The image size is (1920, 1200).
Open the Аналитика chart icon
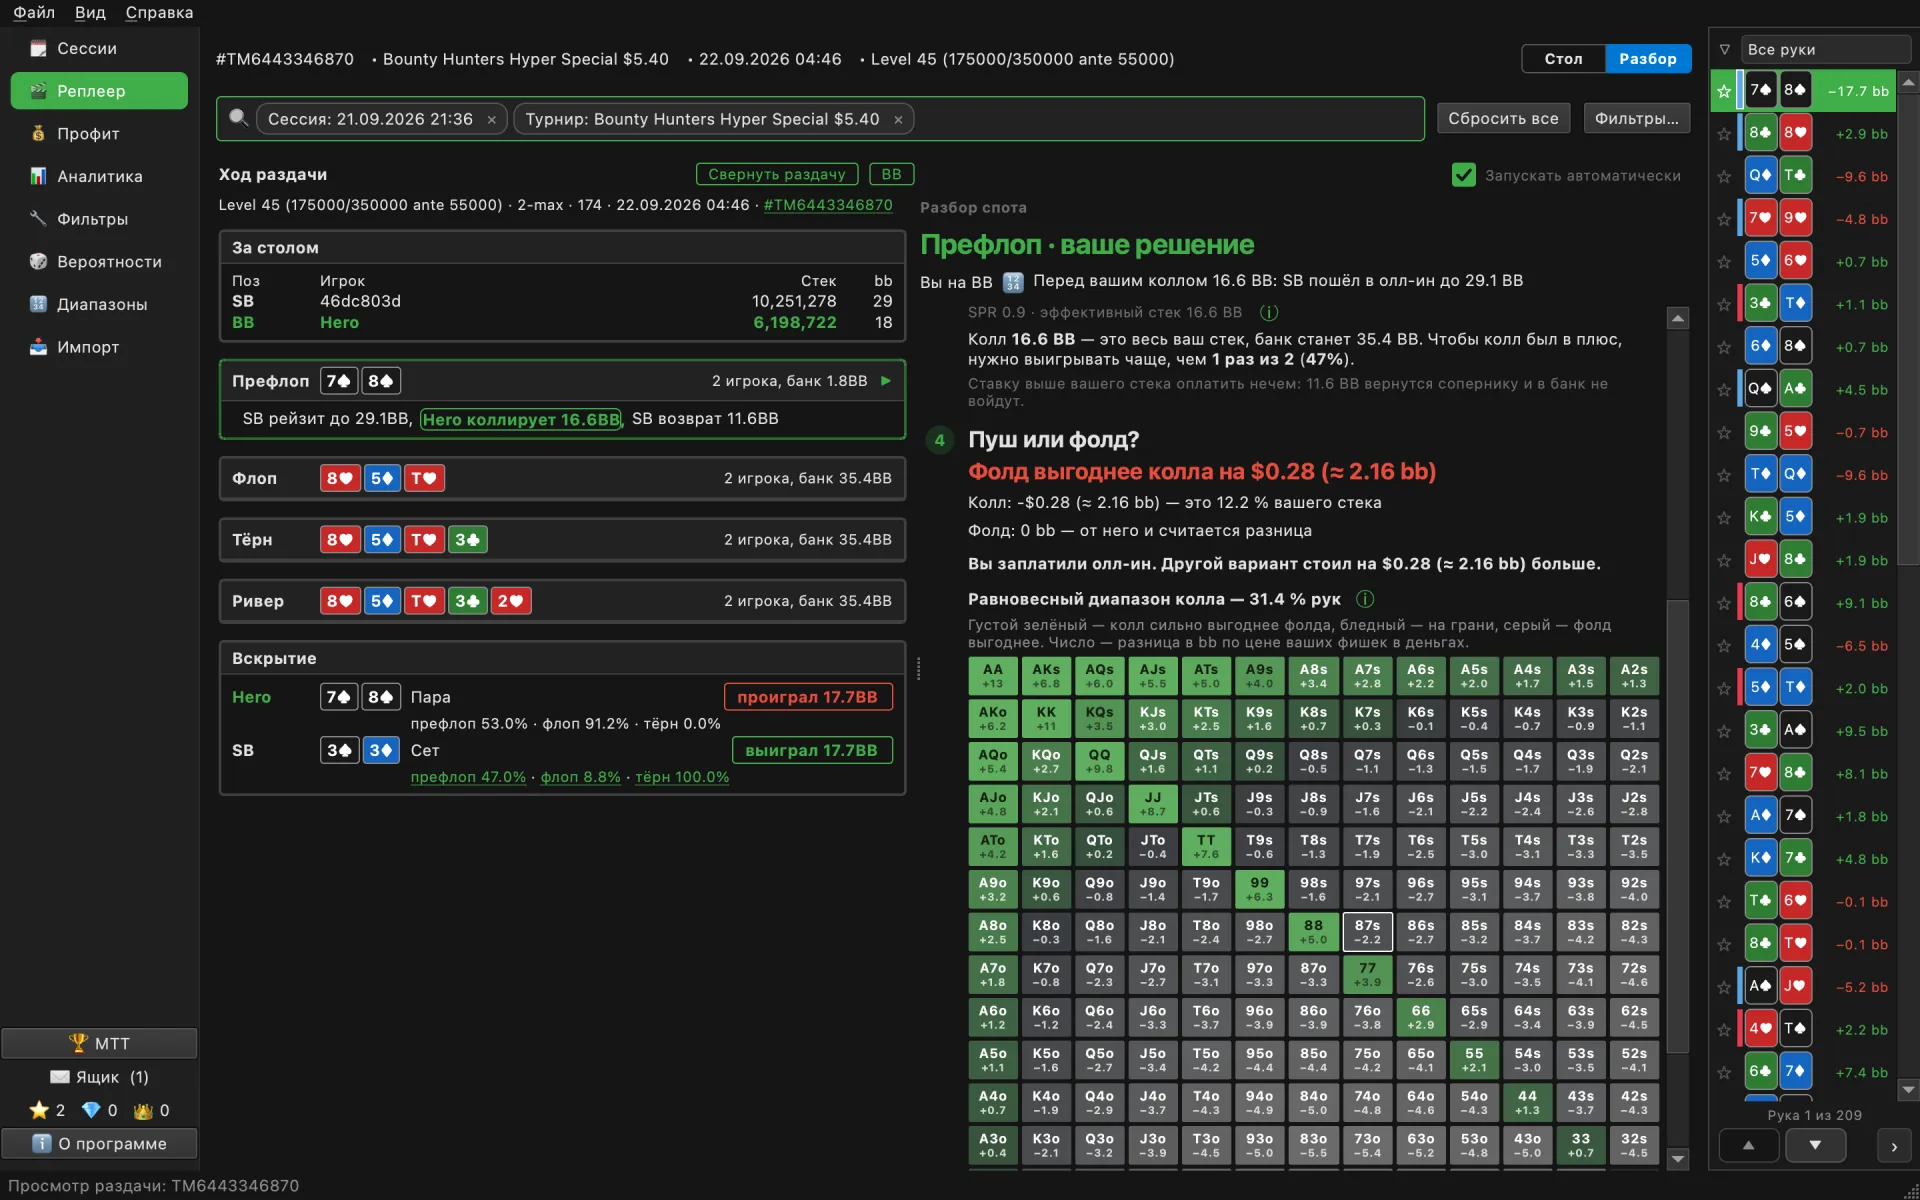[x=38, y=176]
